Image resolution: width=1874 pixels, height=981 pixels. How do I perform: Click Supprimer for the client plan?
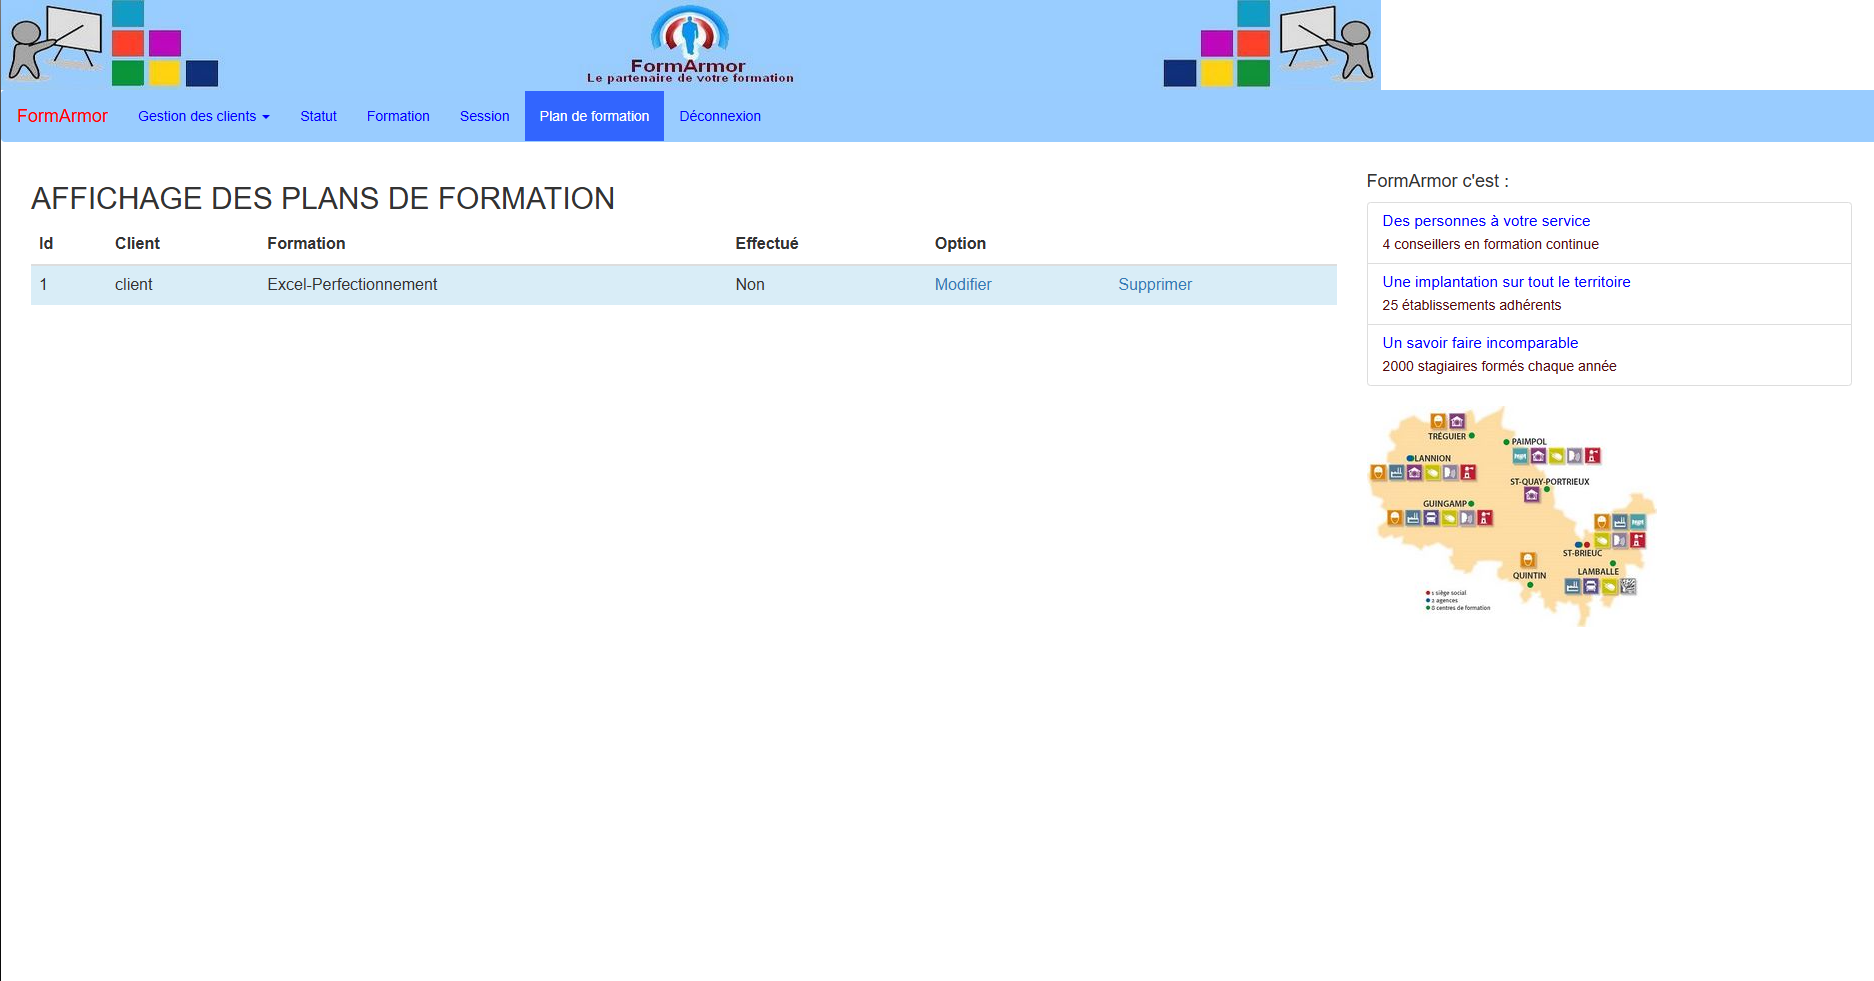[x=1155, y=284]
